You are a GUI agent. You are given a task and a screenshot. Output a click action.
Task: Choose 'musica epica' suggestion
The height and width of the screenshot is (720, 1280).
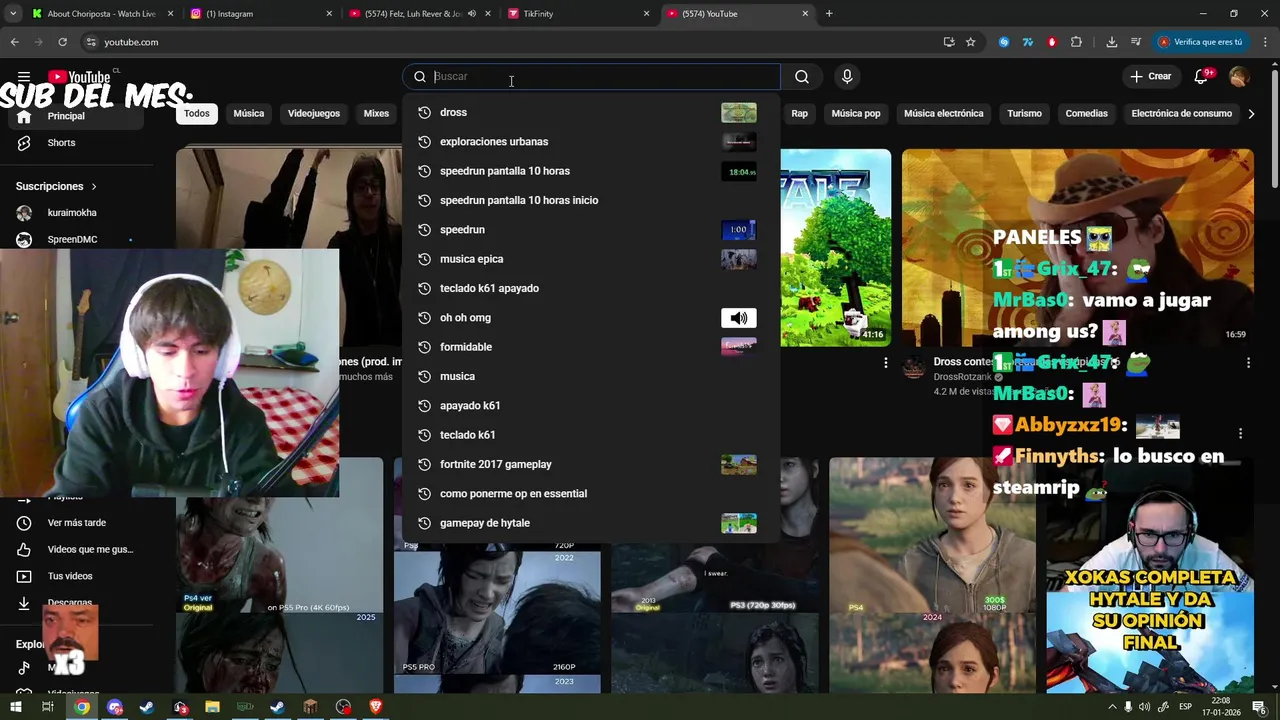[591, 259]
